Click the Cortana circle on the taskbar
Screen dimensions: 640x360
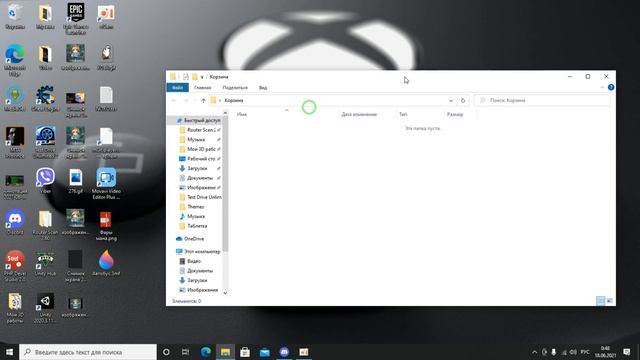pyautogui.click(x=166, y=352)
